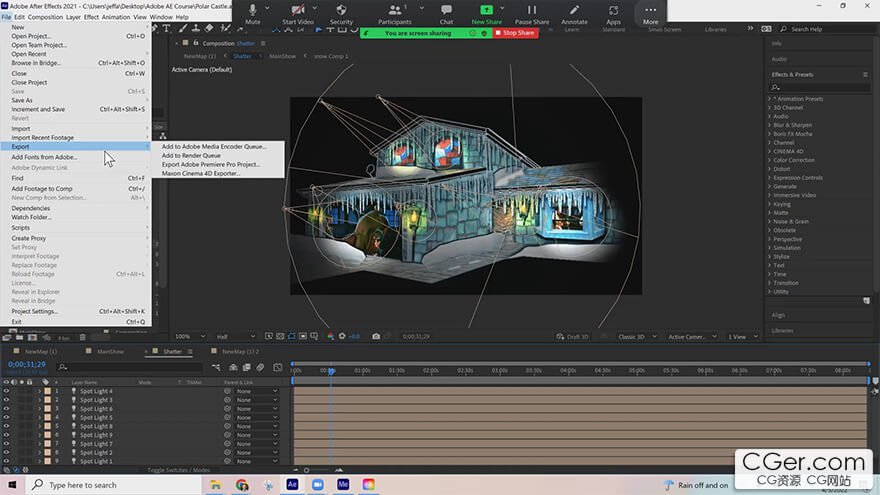Open Google Chrome from the taskbar
This screenshot has width=880, height=495.
[242, 484]
